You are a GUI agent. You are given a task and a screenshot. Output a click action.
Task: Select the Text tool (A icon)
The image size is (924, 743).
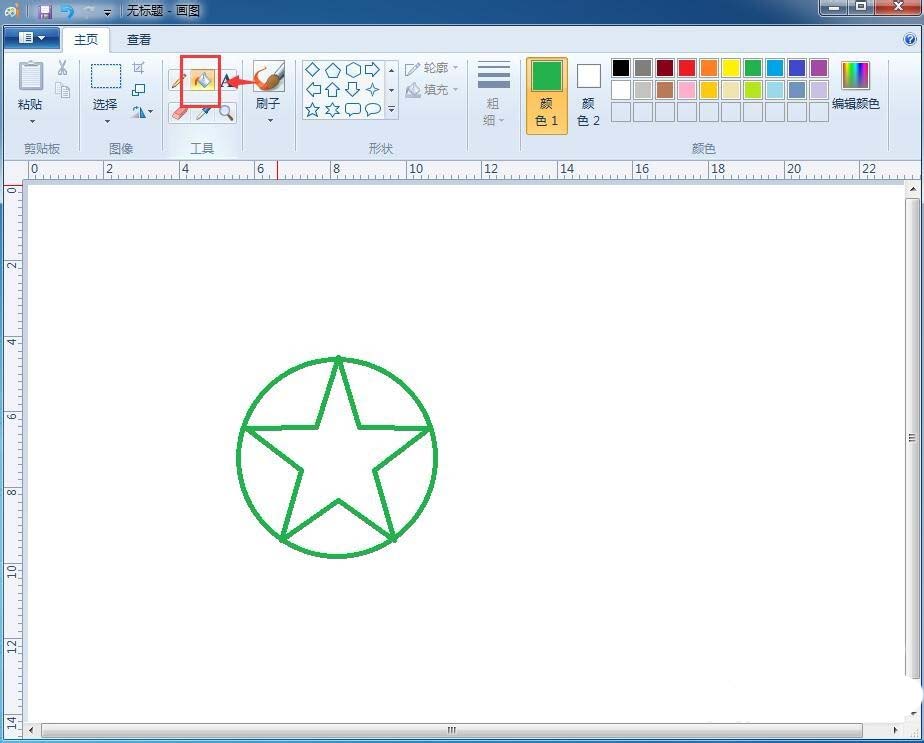point(226,80)
